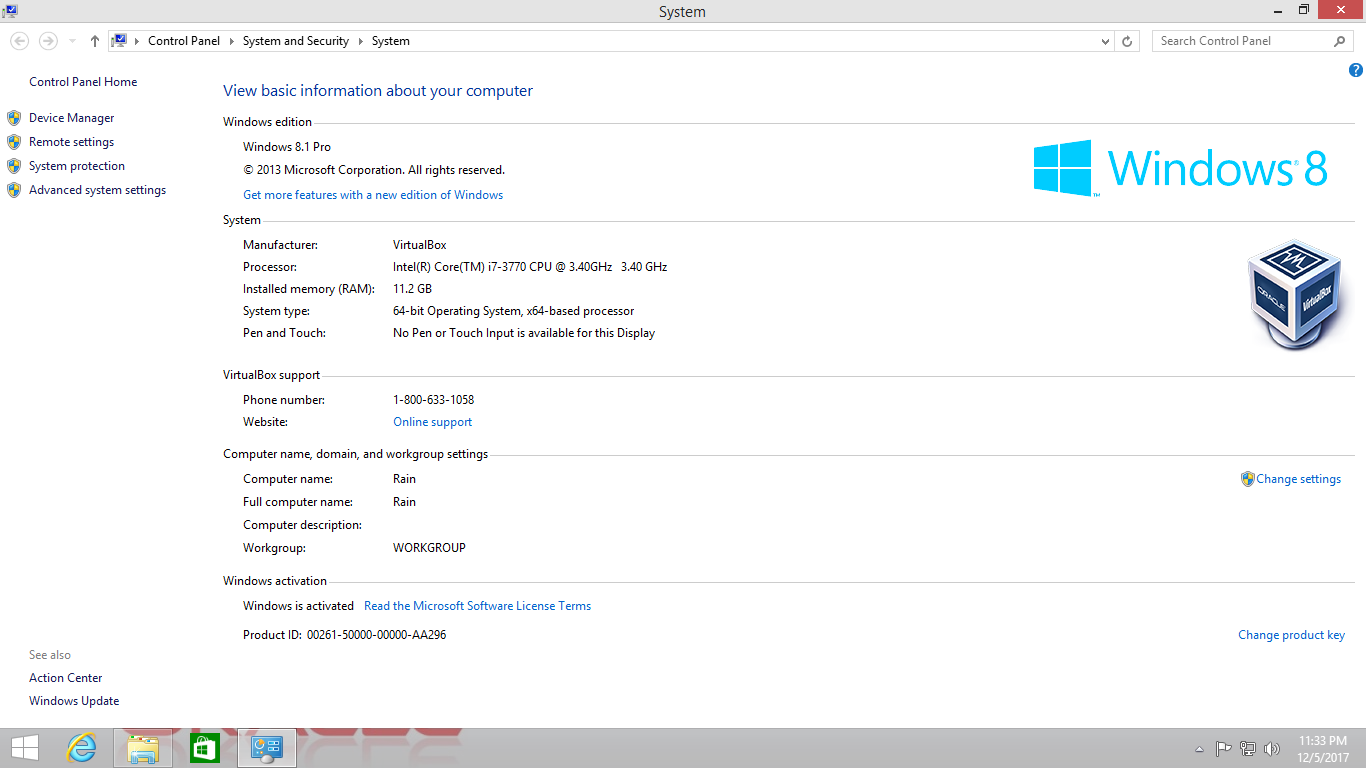This screenshot has width=1366, height=768.
Task: Show hidden tray icons arrow
Action: (x=1199, y=749)
